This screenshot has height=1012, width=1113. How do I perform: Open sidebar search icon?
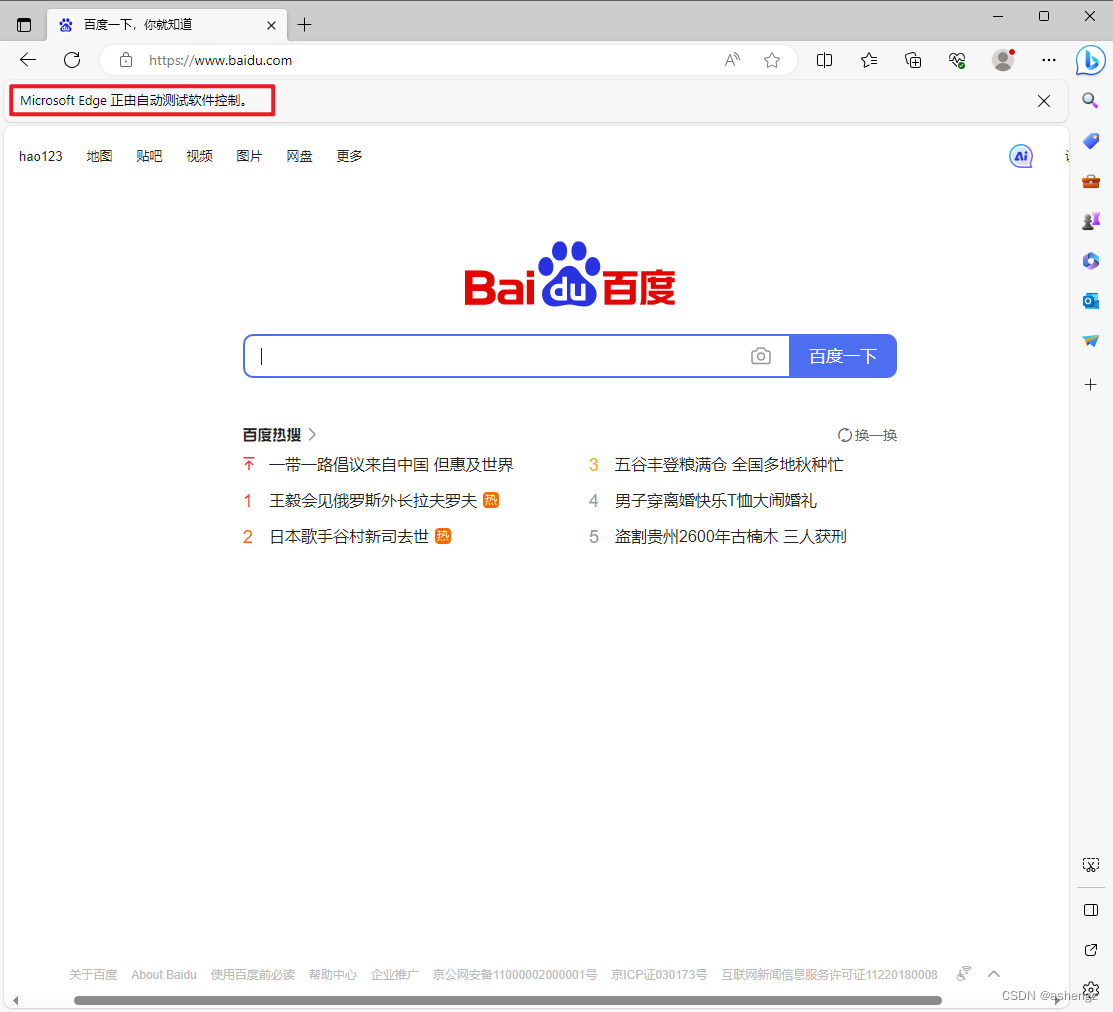coord(1090,100)
